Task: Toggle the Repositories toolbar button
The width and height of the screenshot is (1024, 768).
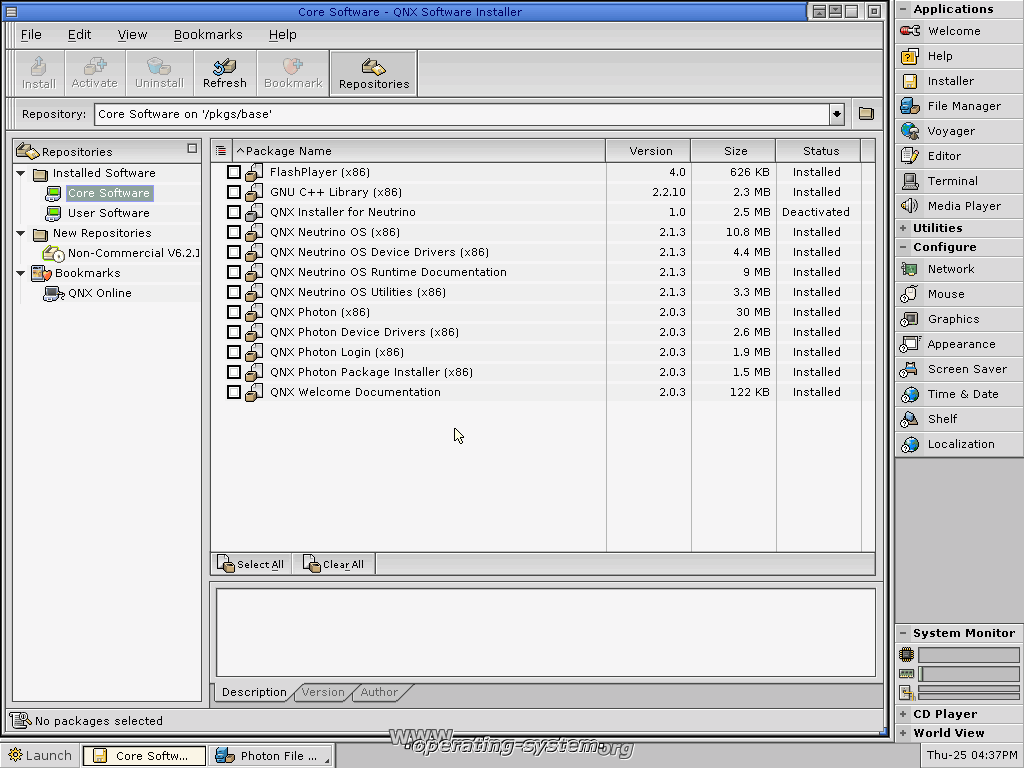Action: (x=374, y=73)
